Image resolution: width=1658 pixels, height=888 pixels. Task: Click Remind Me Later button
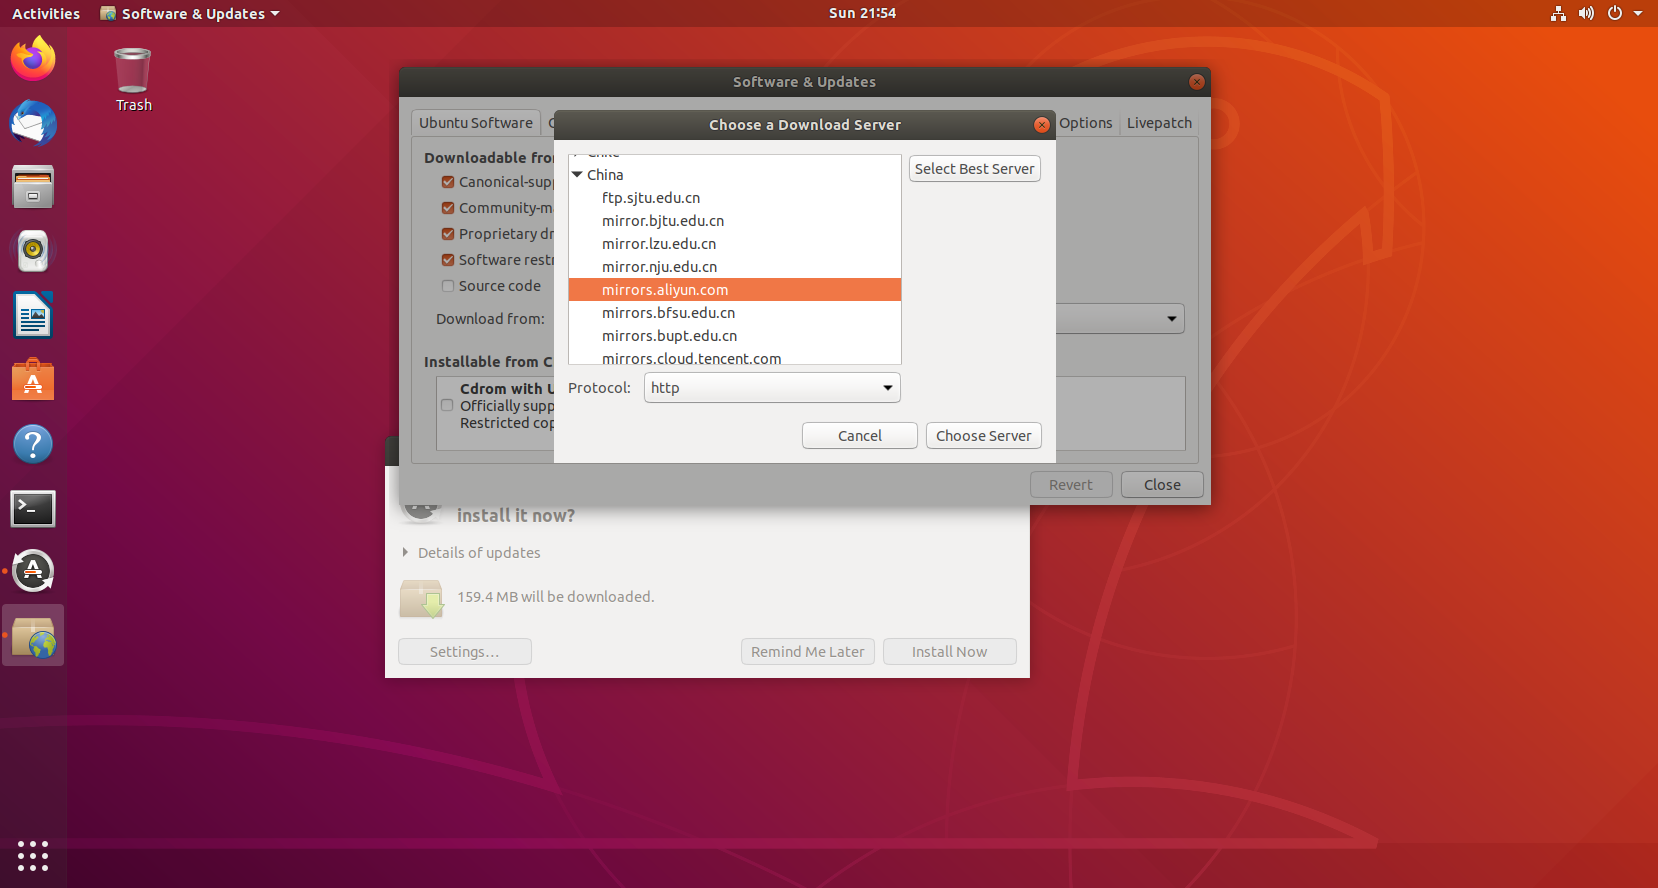coord(807,652)
